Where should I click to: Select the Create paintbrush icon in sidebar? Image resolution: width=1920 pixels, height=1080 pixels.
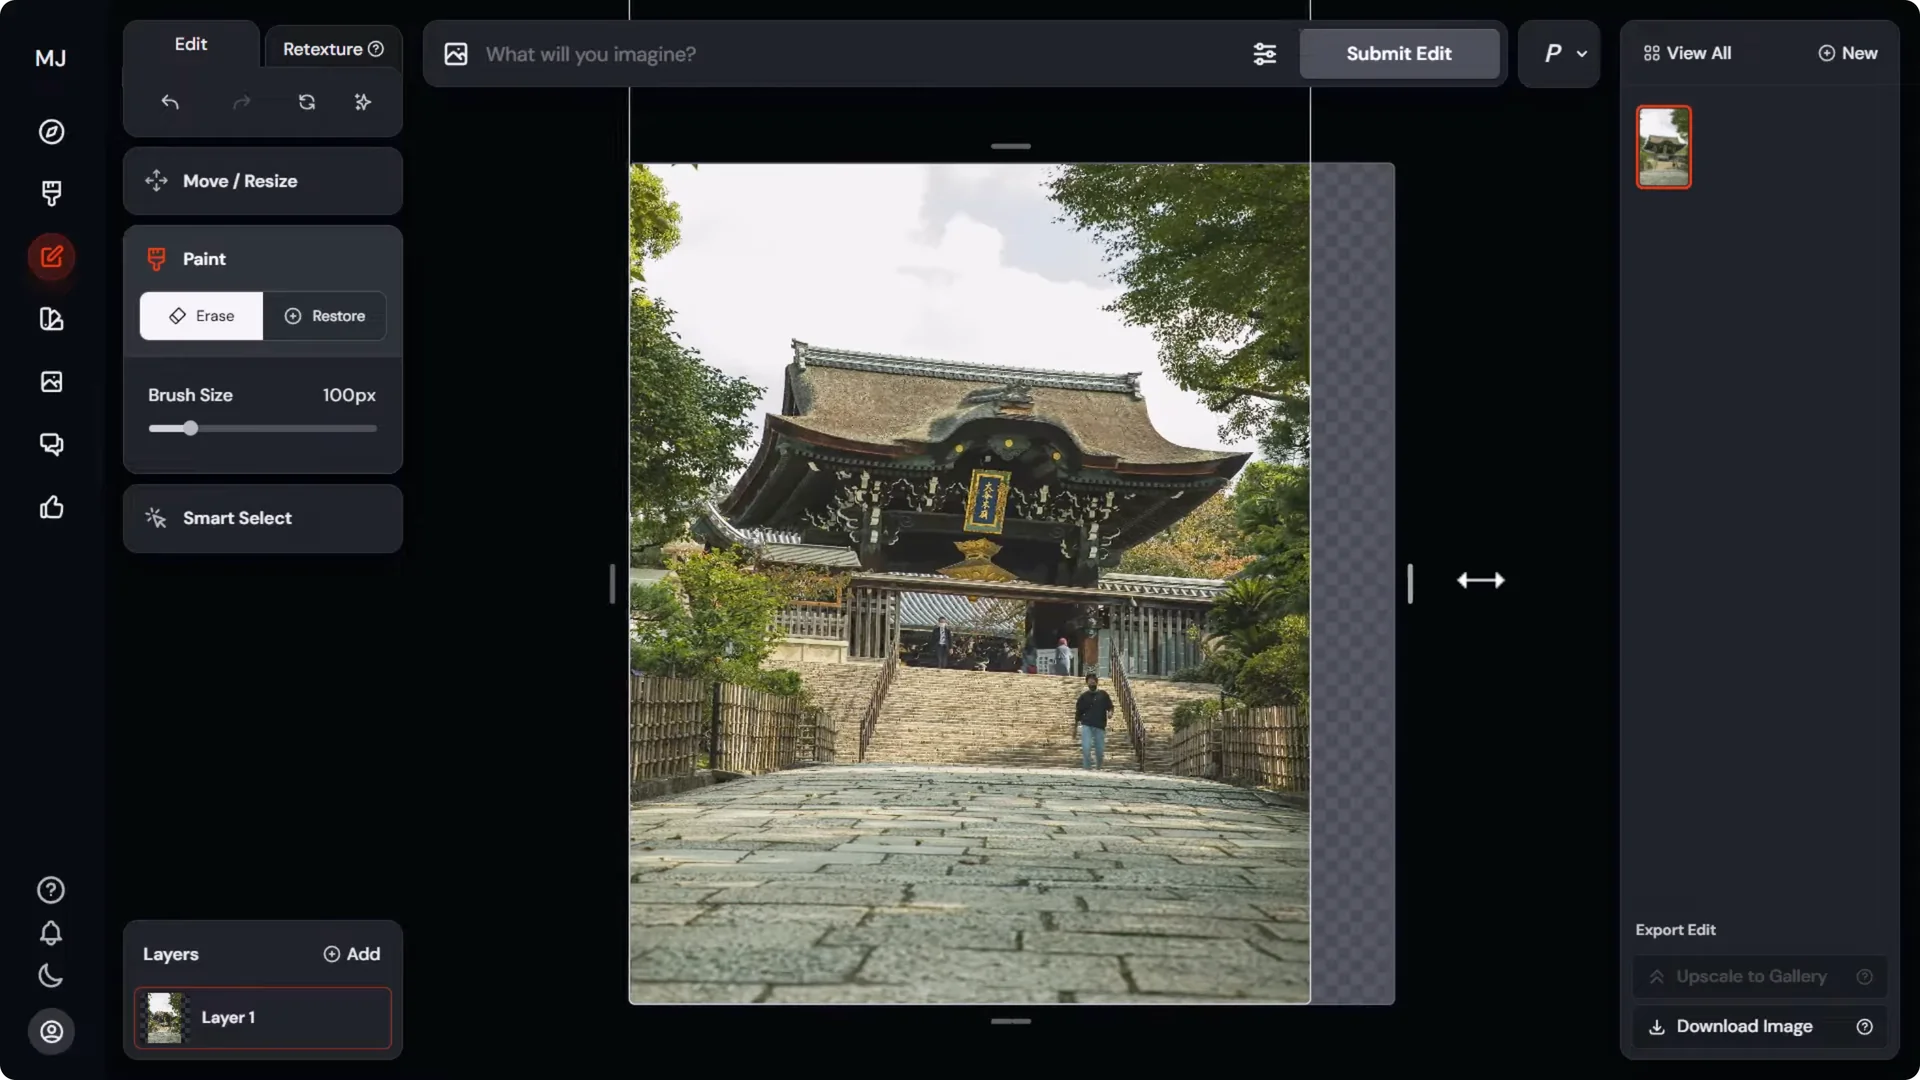pyautogui.click(x=51, y=193)
